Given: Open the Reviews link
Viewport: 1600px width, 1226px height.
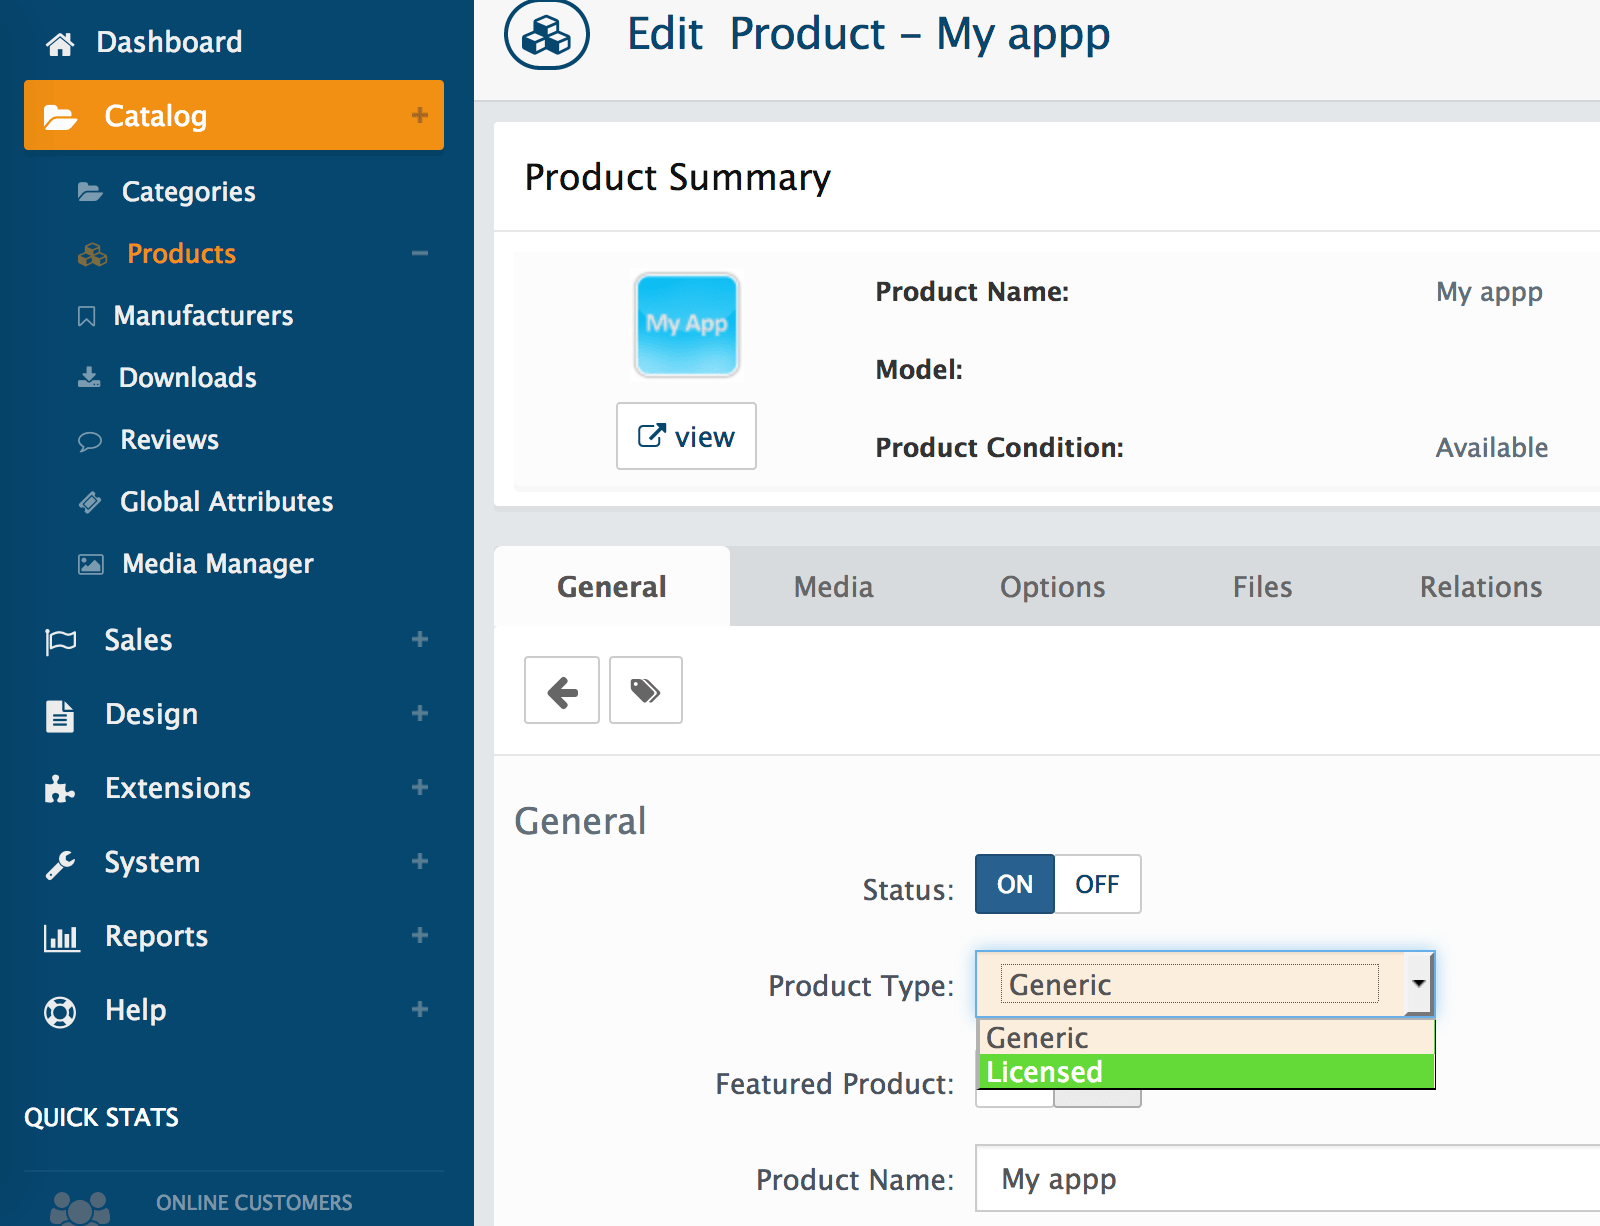Looking at the screenshot, I should 169,440.
